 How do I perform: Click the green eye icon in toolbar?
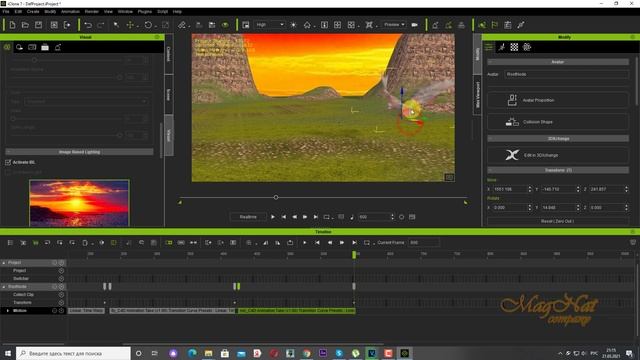click(225, 25)
